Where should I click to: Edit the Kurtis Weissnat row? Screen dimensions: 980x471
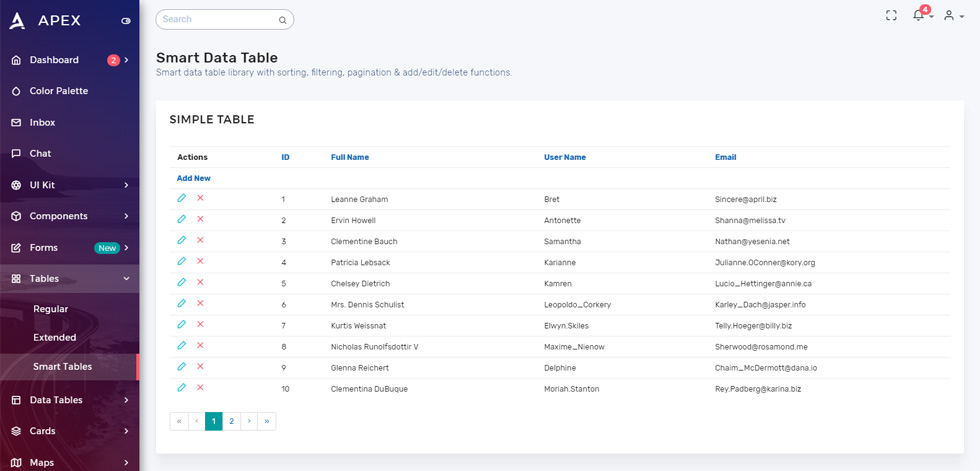[x=181, y=324]
